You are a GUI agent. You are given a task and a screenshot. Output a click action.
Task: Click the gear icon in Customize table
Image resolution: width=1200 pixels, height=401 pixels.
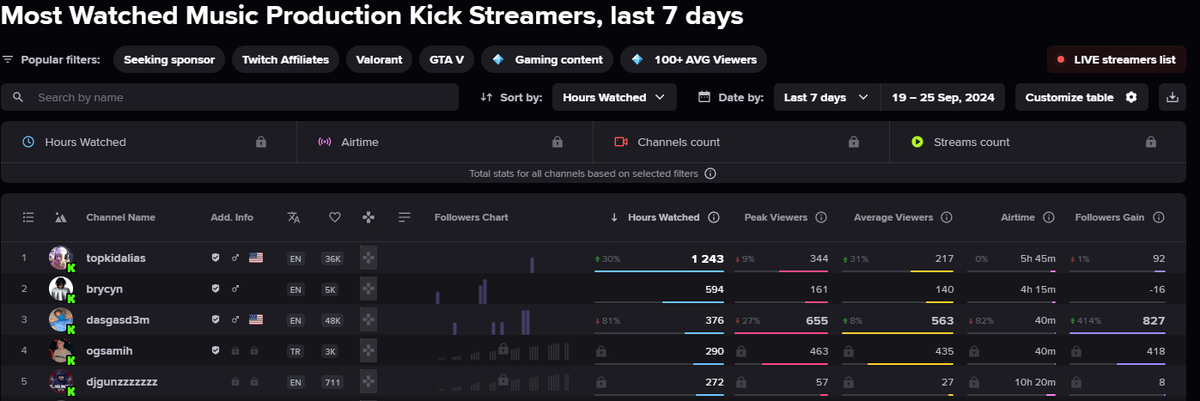(1131, 97)
